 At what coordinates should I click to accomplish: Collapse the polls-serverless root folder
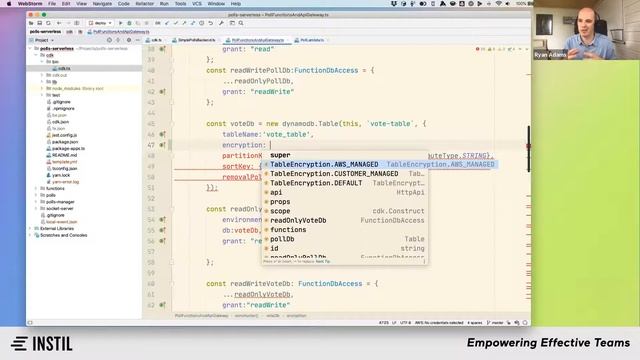click(30, 49)
